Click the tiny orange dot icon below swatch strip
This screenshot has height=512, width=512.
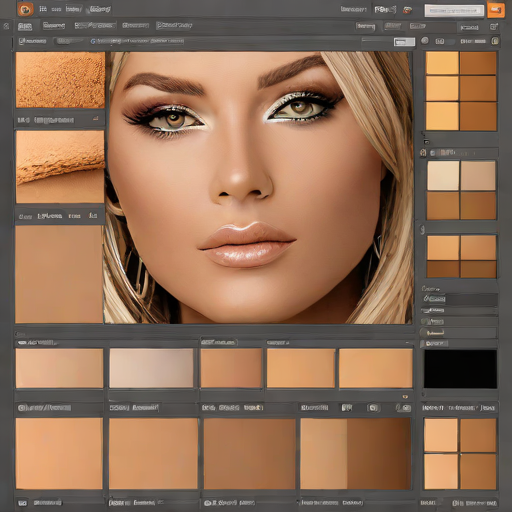[405, 397]
